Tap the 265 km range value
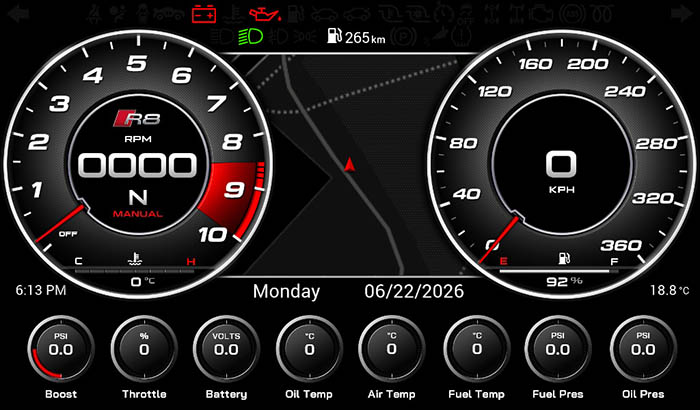The image size is (700, 410). pos(365,37)
